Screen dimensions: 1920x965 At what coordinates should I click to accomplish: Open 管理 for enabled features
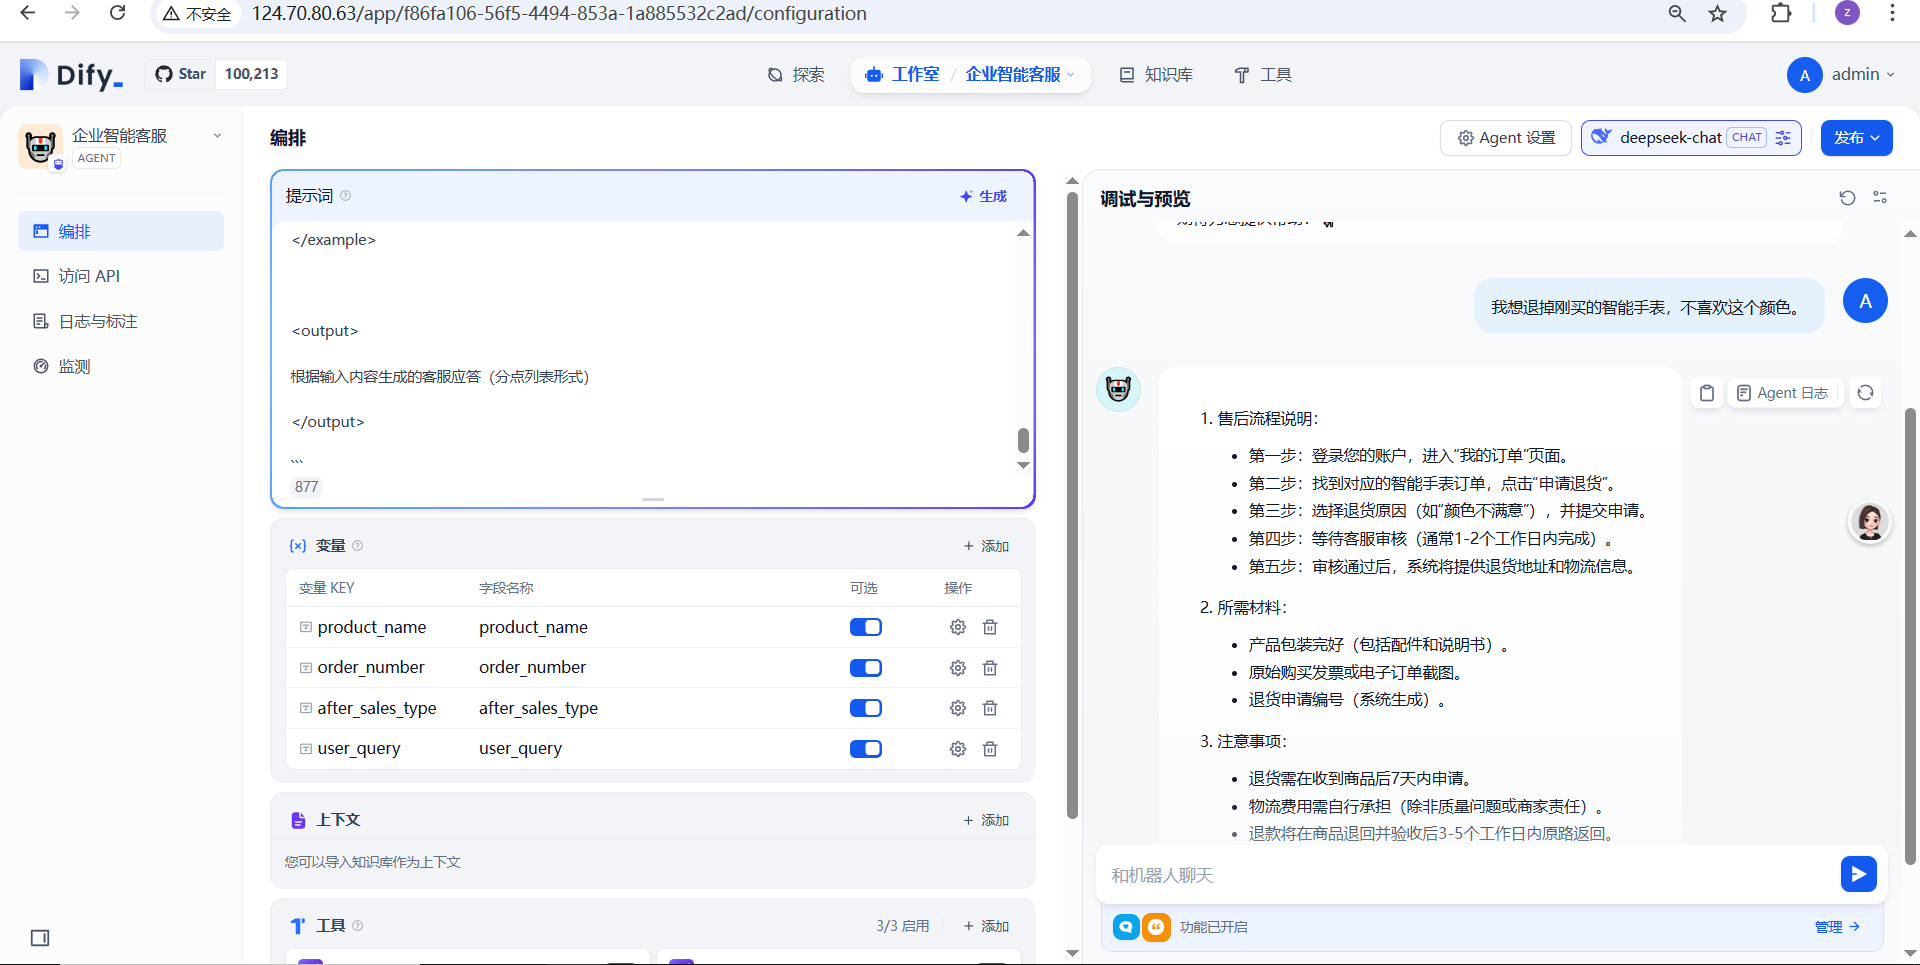click(x=1837, y=927)
